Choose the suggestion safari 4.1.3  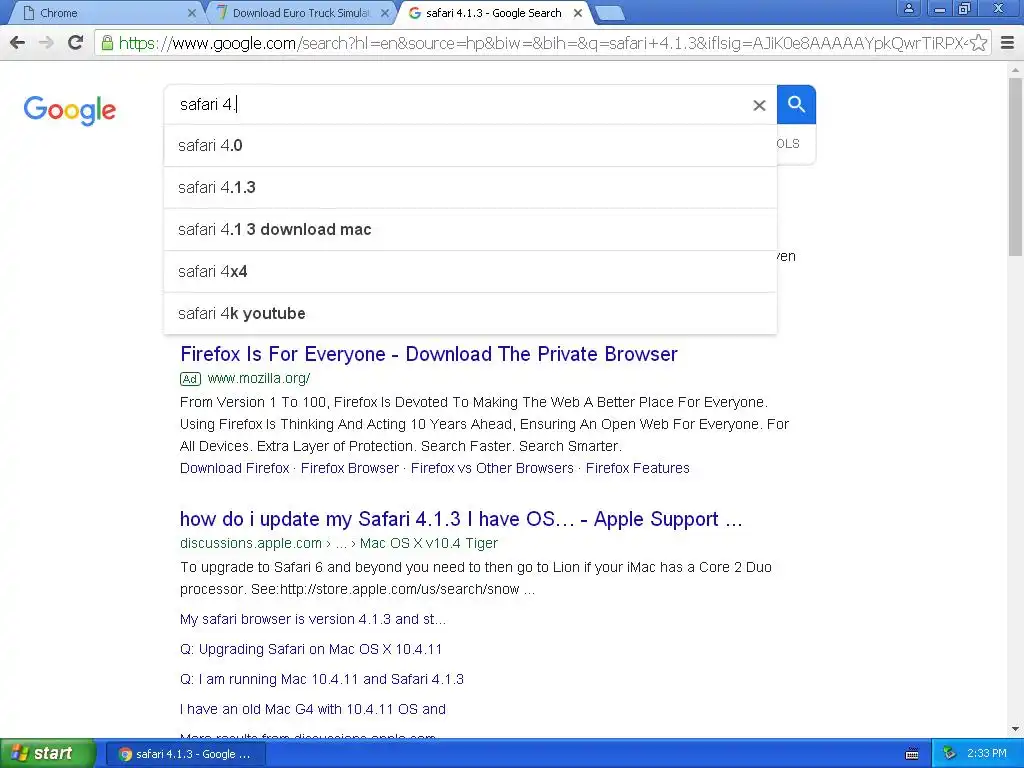click(x=470, y=187)
